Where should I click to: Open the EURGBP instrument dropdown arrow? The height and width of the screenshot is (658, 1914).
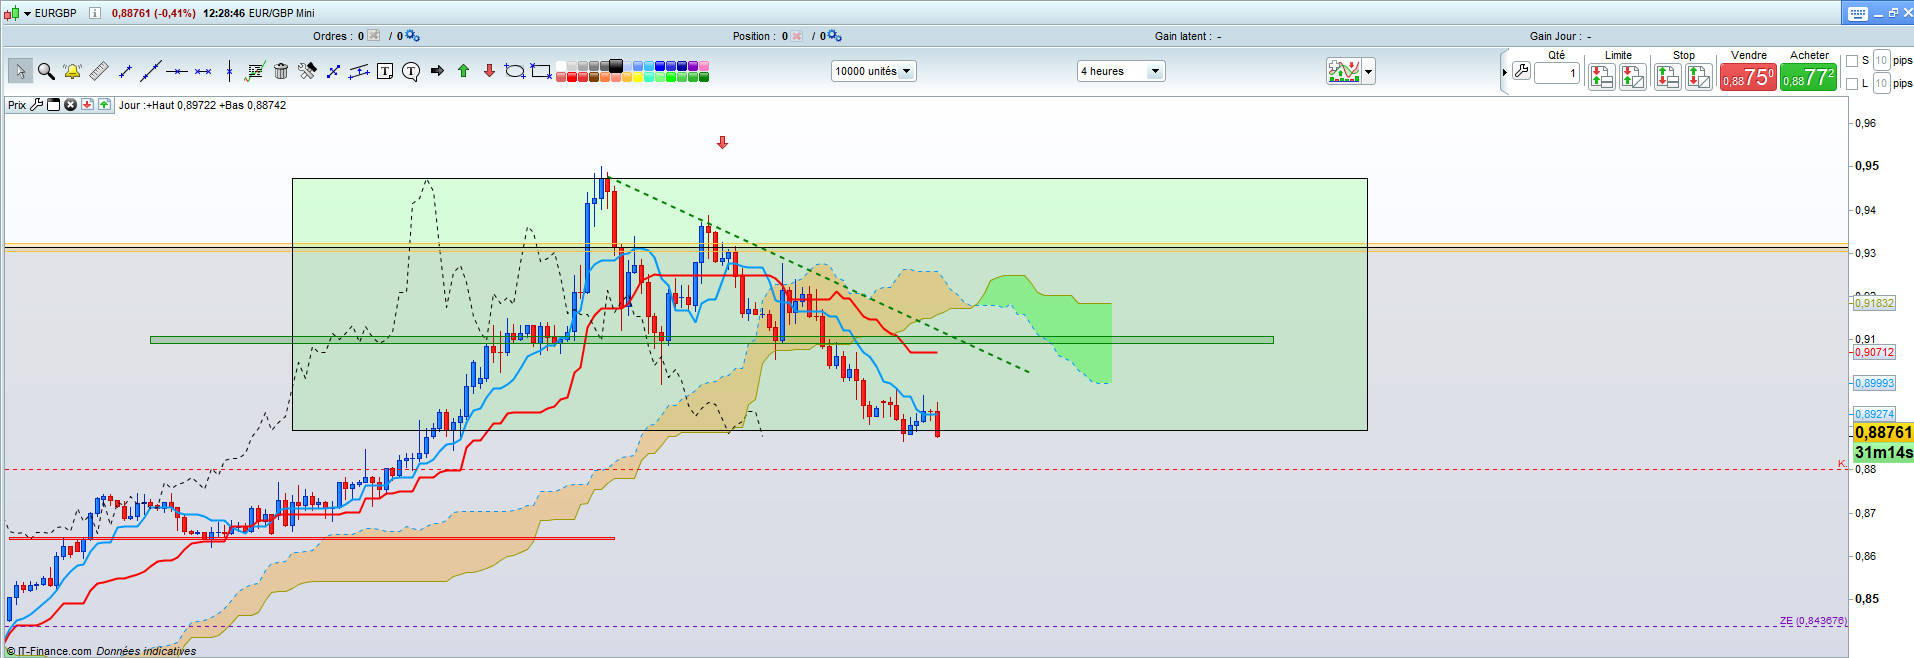click(x=27, y=13)
